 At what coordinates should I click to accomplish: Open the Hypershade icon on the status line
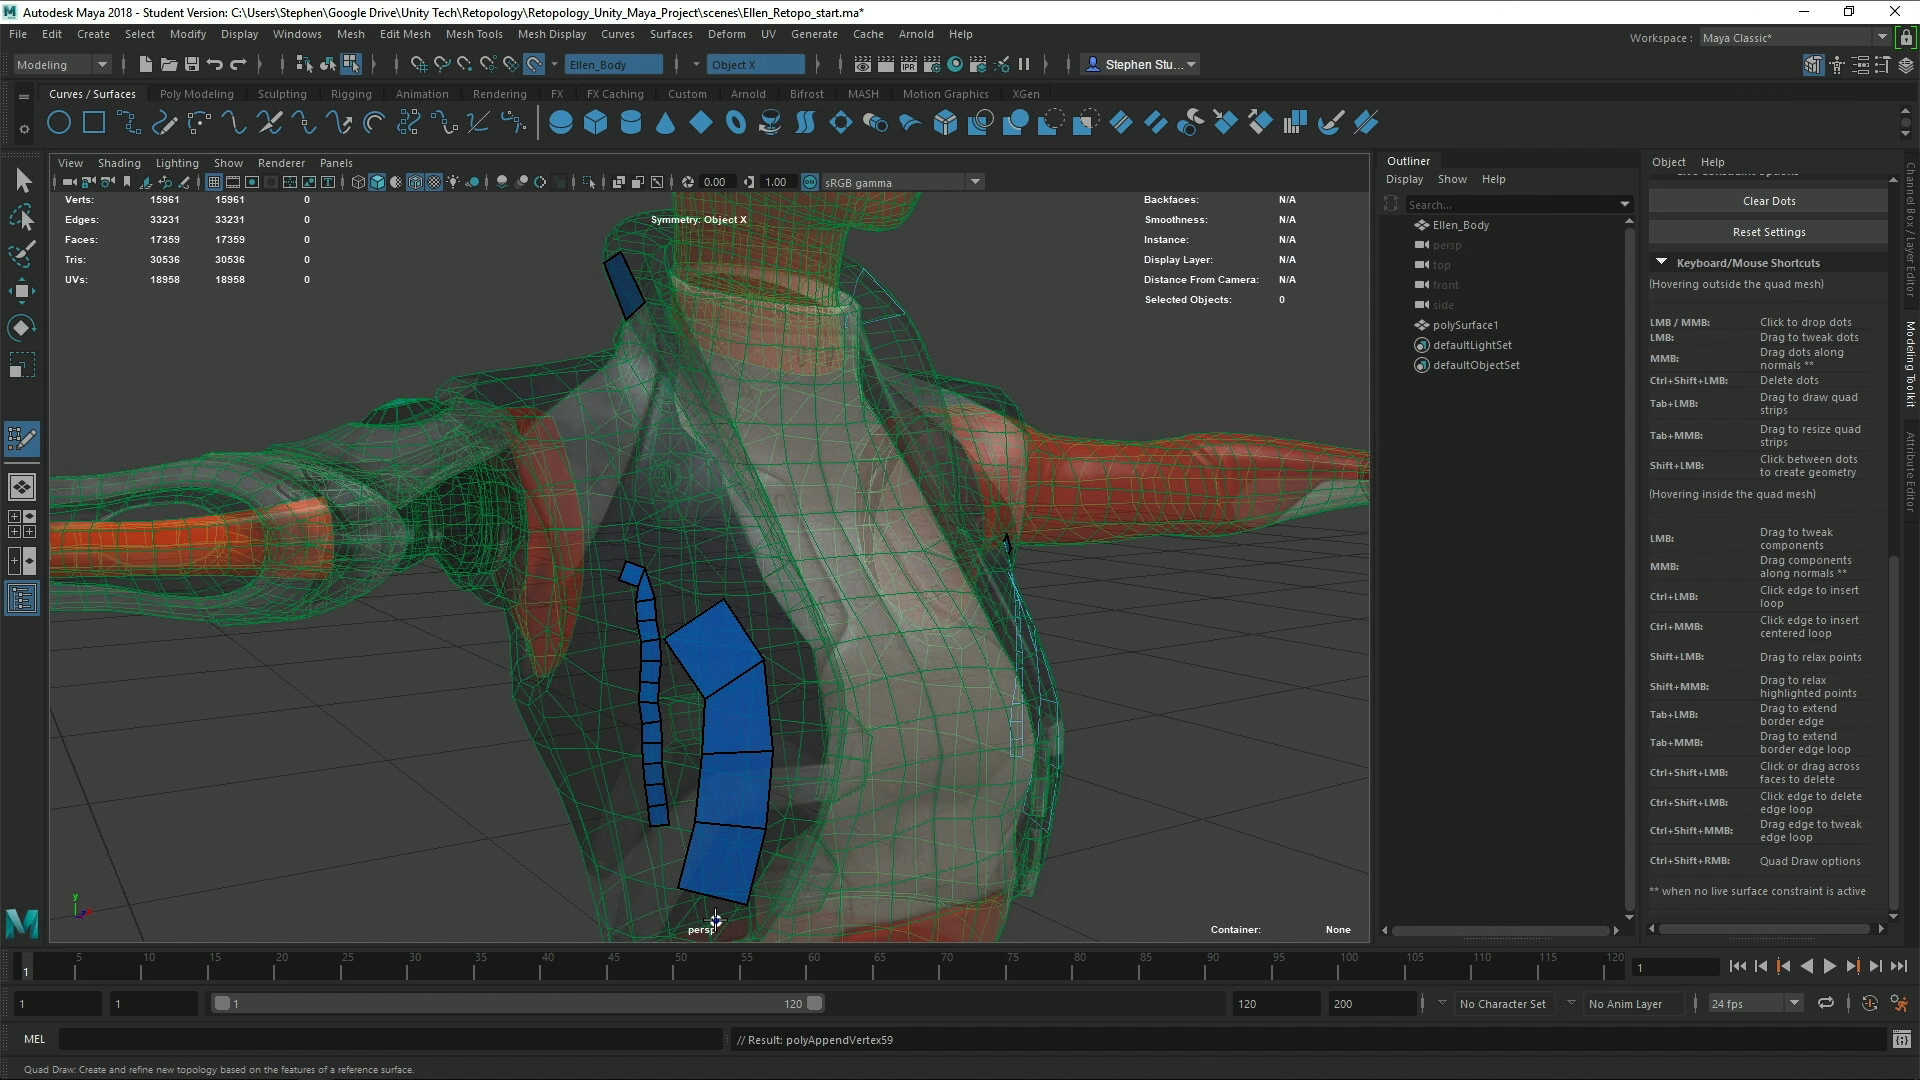(955, 64)
